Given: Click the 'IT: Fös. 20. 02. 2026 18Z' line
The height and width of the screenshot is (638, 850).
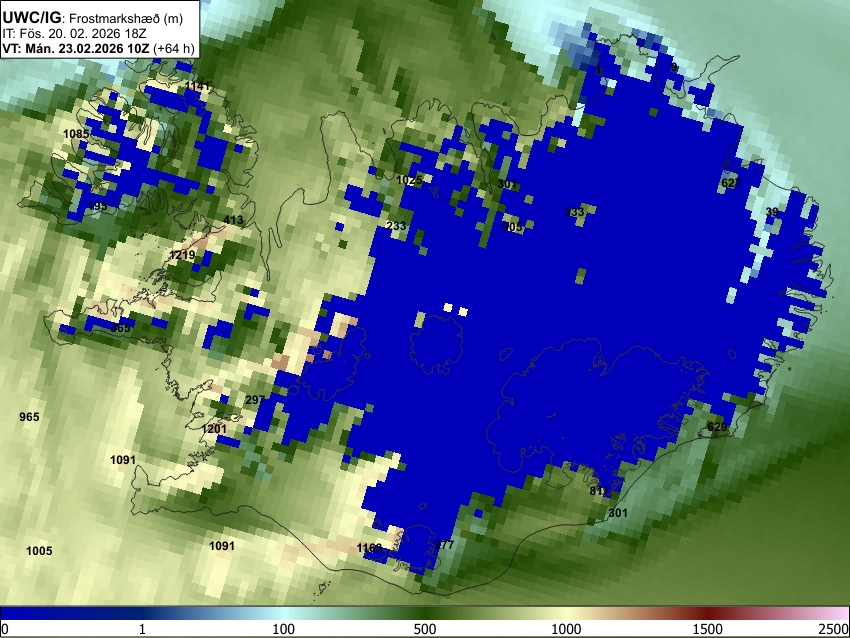Looking at the screenshot, I should [74, 34].
